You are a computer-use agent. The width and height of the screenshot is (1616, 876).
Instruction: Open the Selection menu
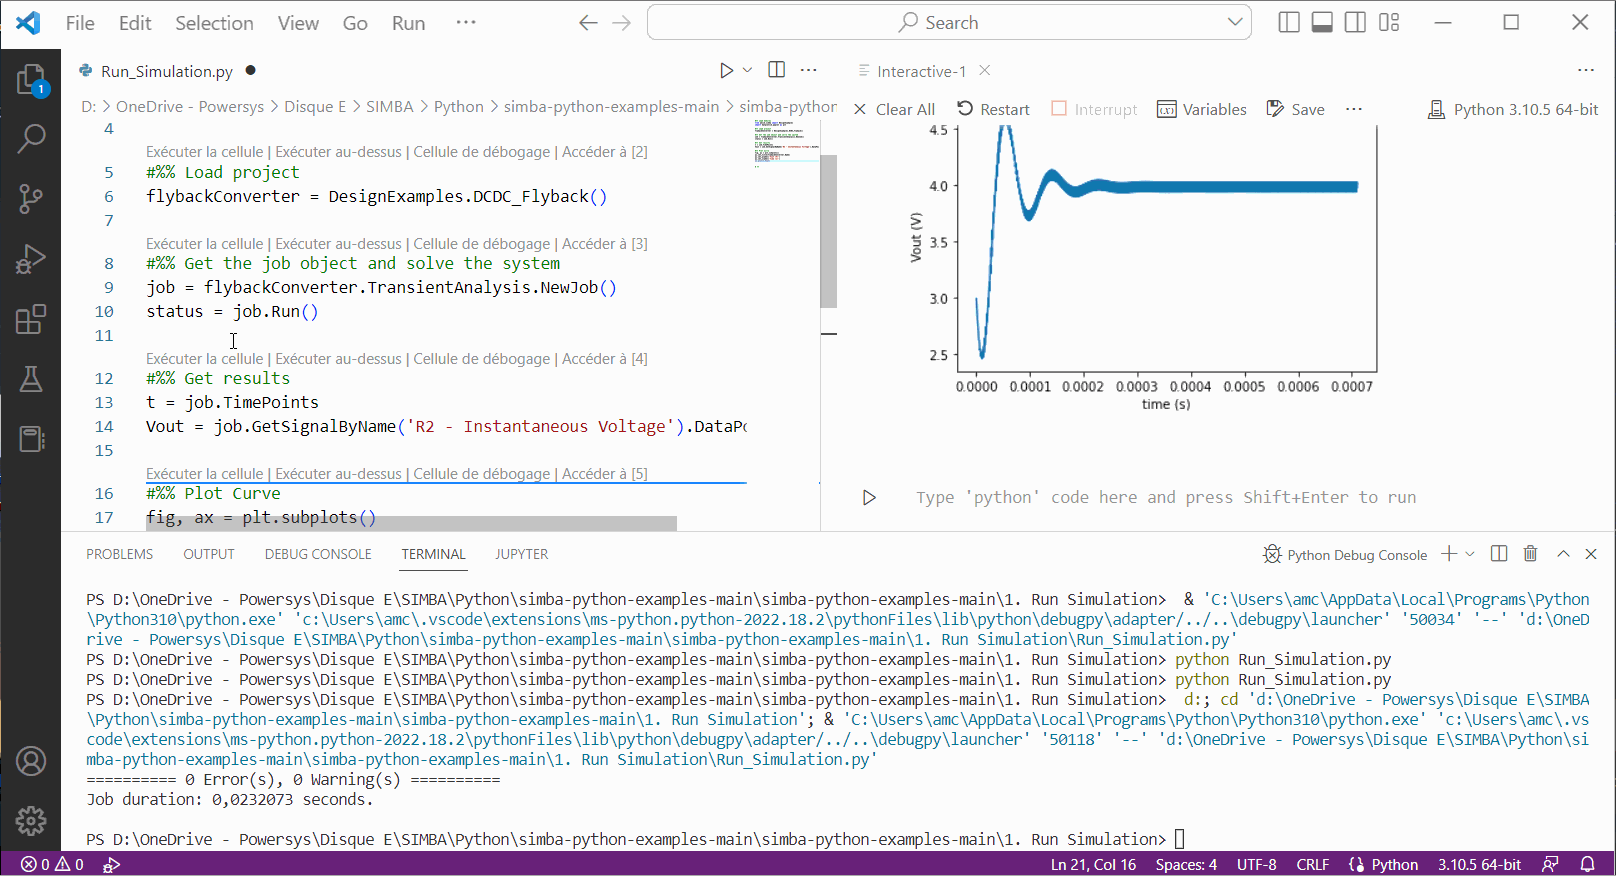(214, 23)
